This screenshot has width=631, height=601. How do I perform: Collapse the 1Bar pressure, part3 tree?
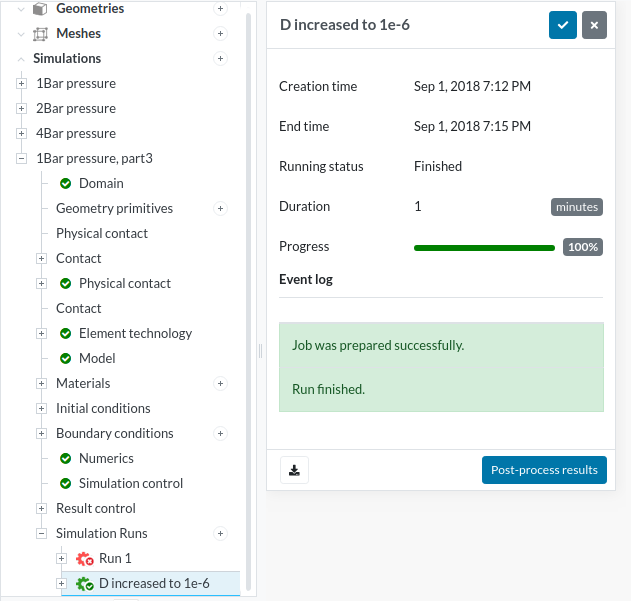click(21, 159)
